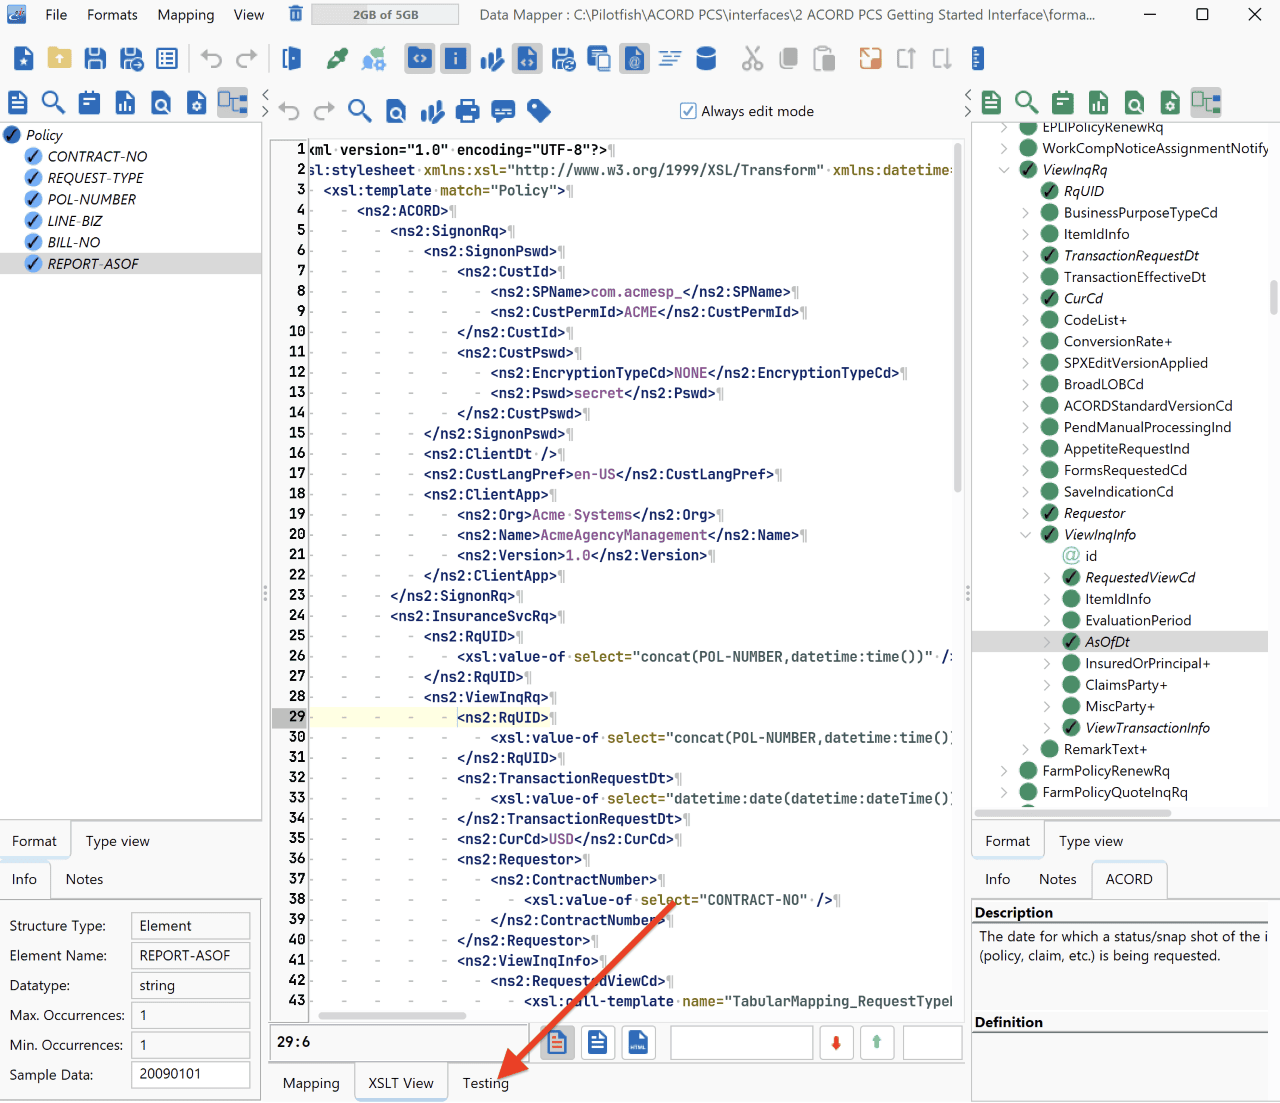Select the EvaluationPeriod node

[1138, 621]
